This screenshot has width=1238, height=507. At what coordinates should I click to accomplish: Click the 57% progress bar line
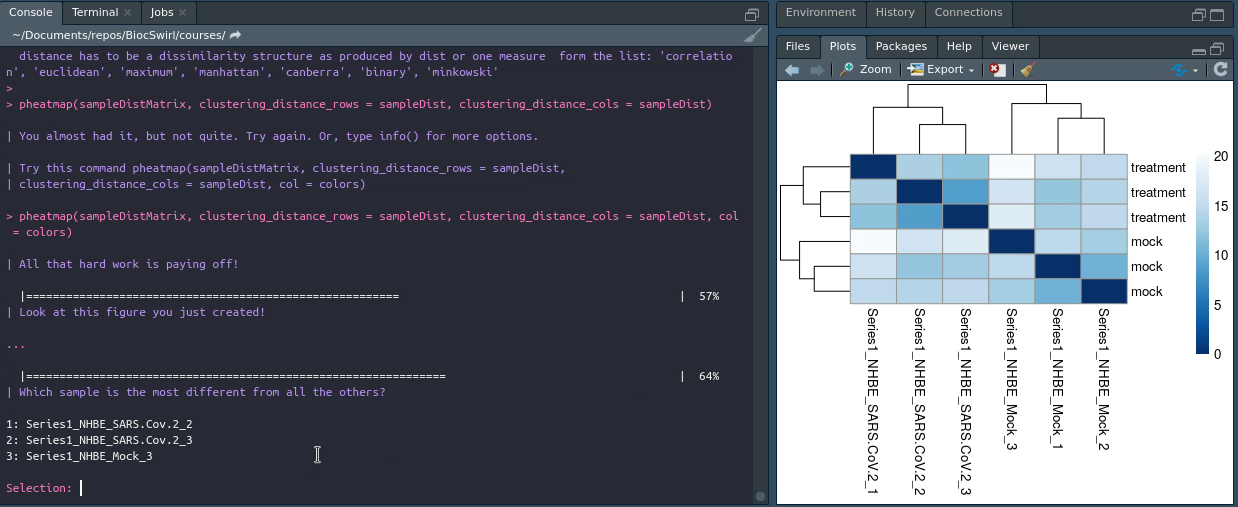(x=369, y=296)
